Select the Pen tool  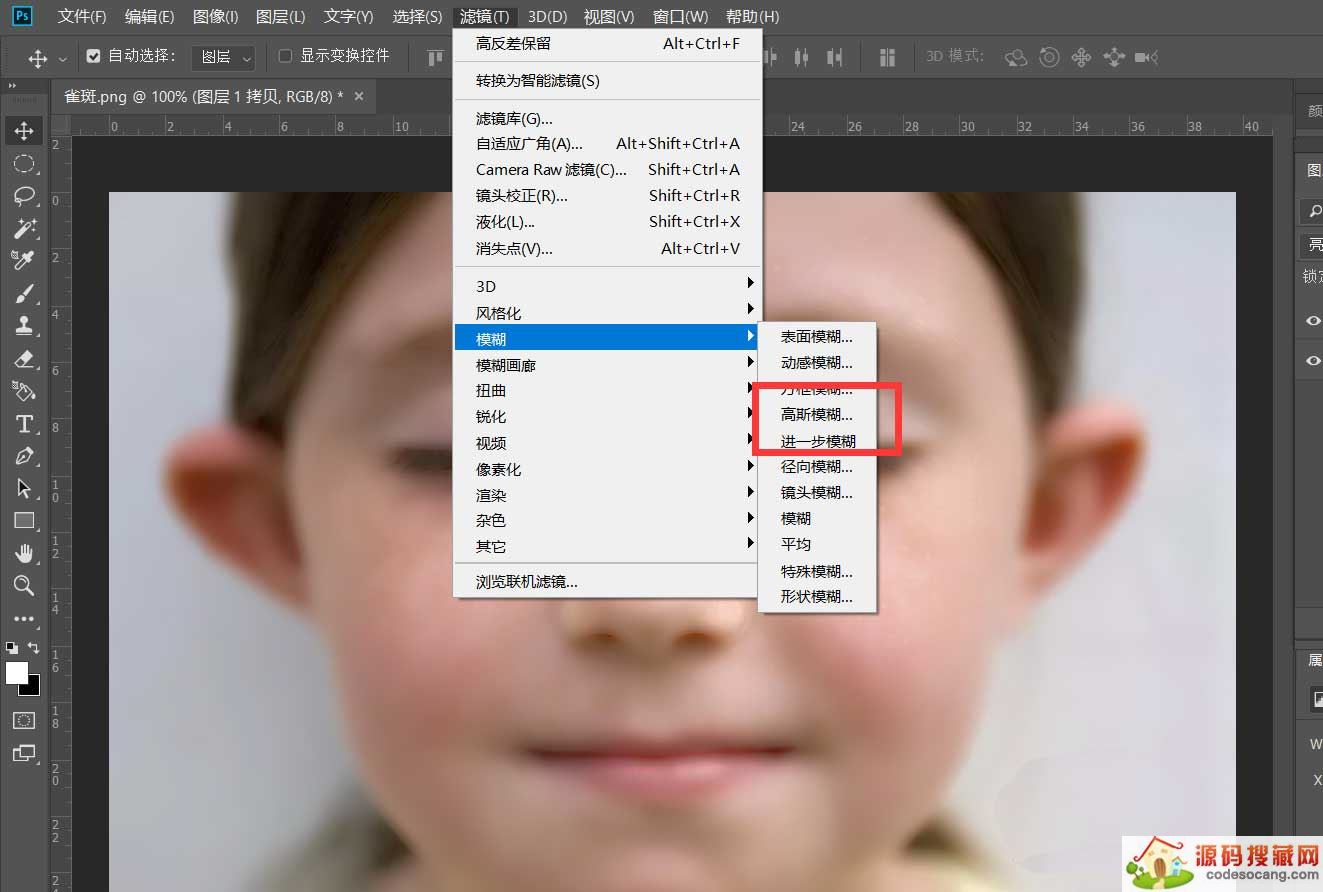click(24, 456)
